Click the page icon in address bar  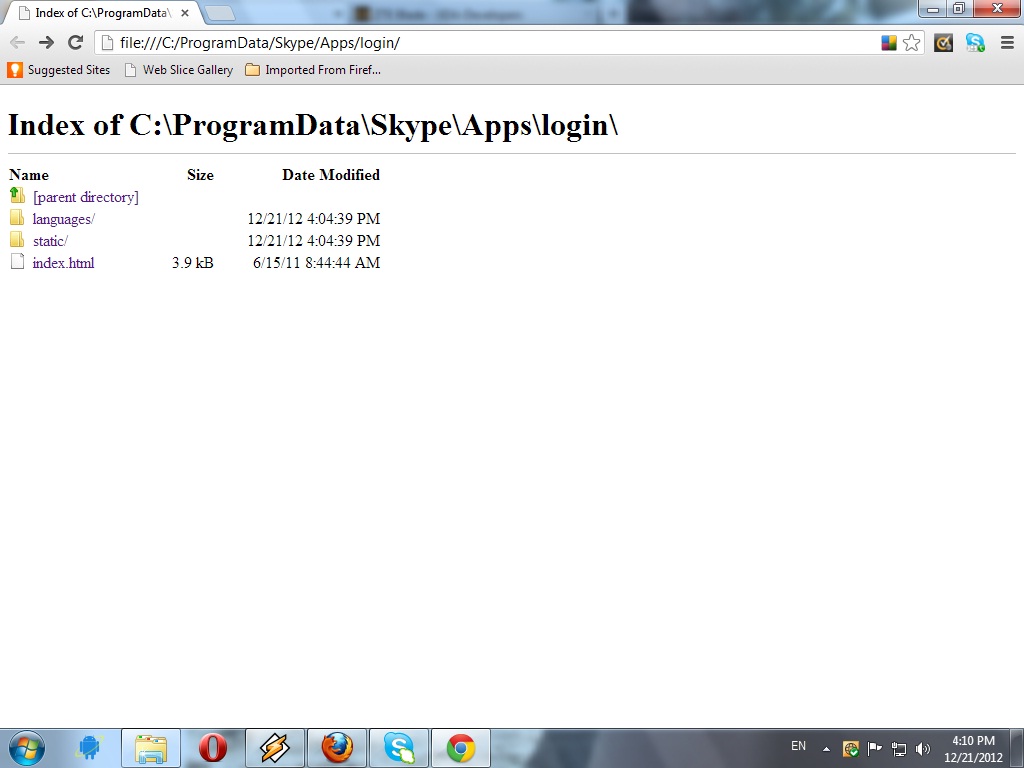pyautogui.click(x=107, y=43)
